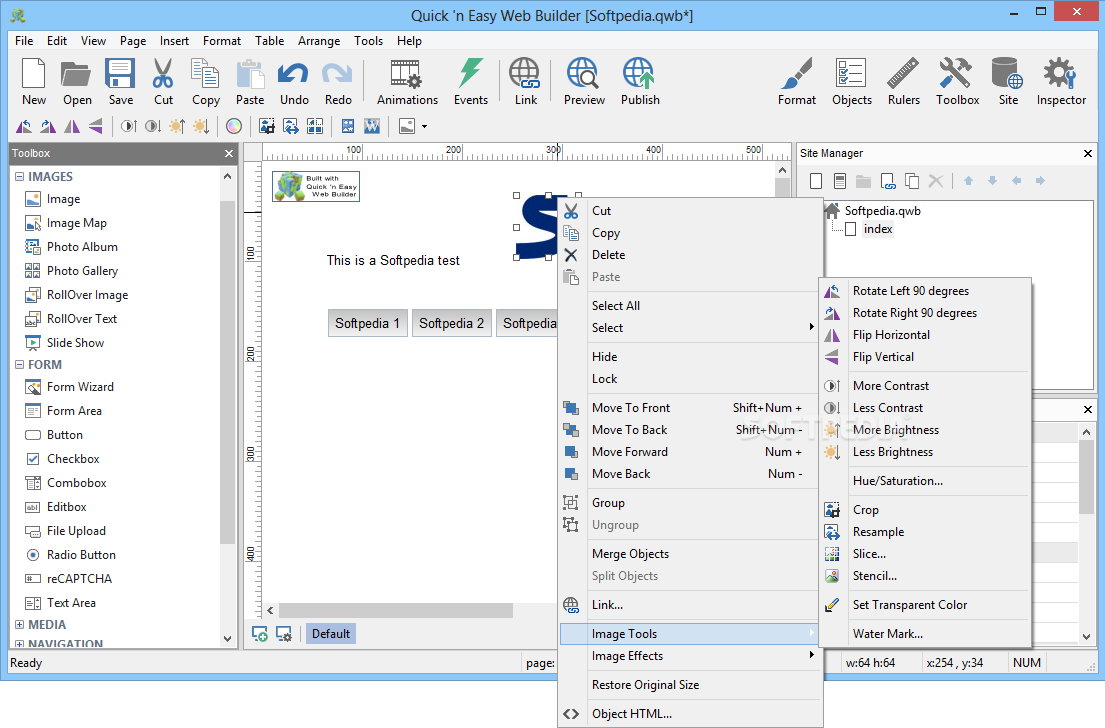Open the Insert menu
1105x728 pixels.
(174, 41)
